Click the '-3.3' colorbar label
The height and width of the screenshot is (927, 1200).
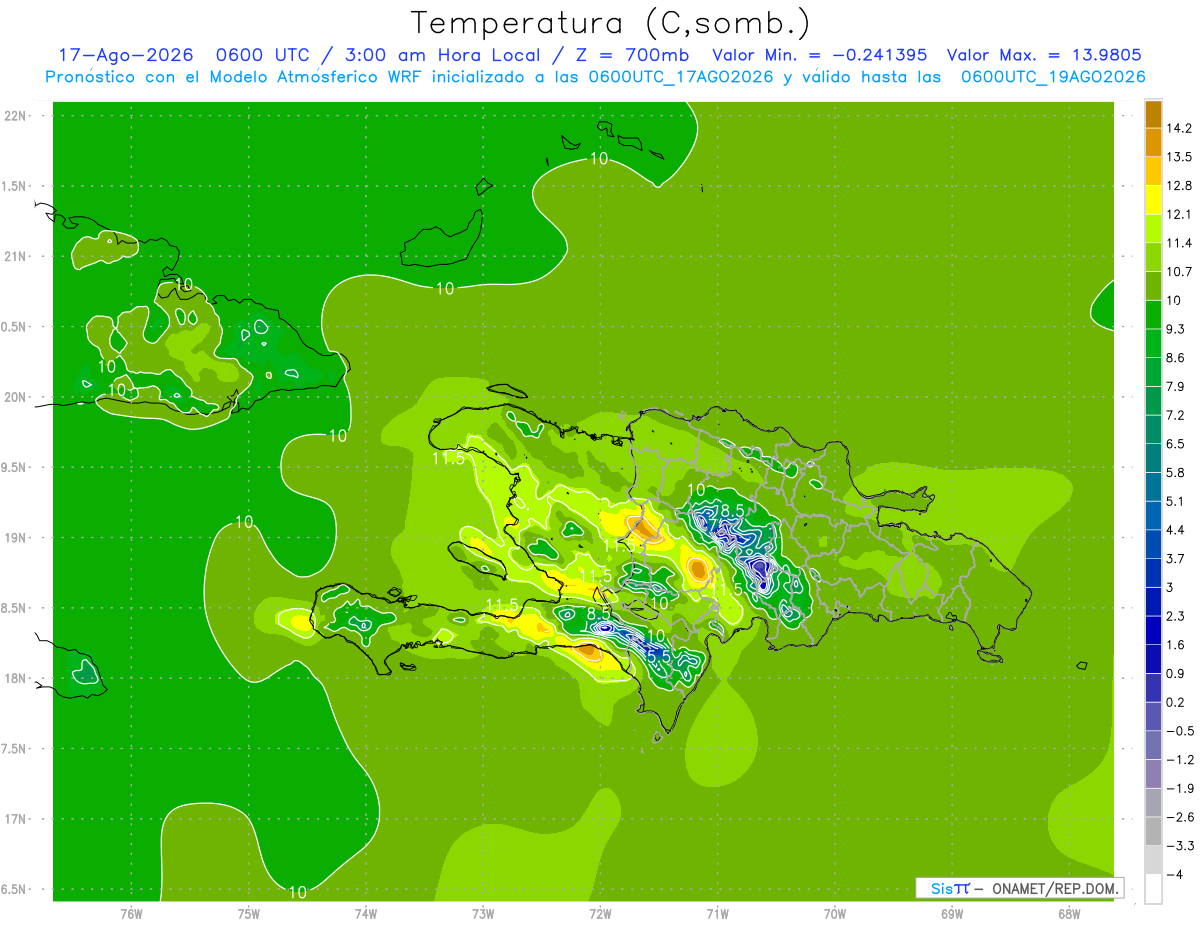[x=1180, y=846]
